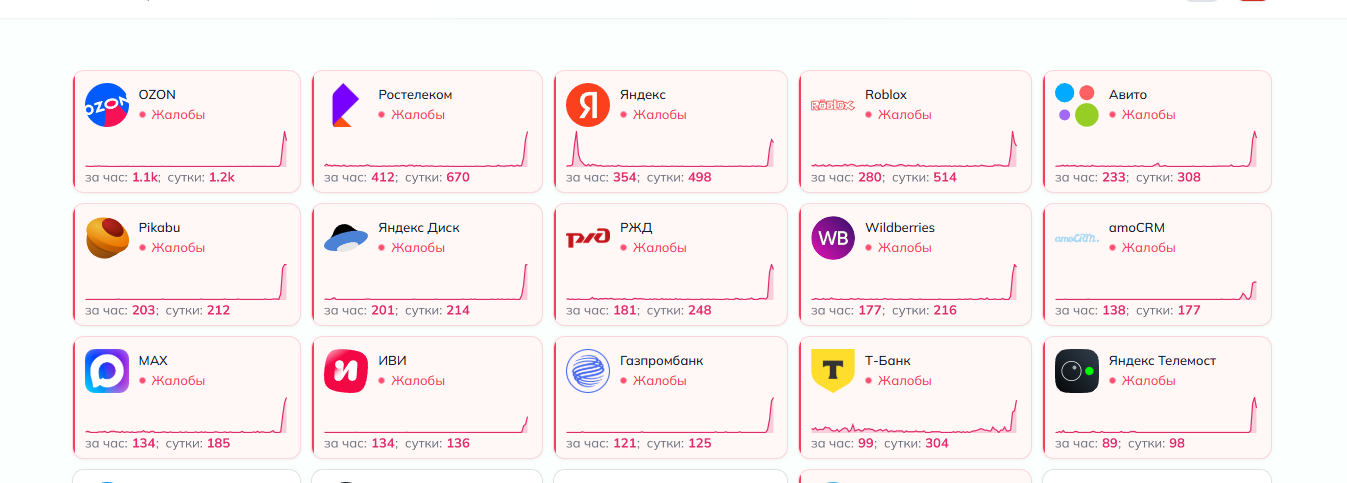Open the Авито colored dots logo
This screenshot has width=1347, height=483.
tap(1077, 105)
